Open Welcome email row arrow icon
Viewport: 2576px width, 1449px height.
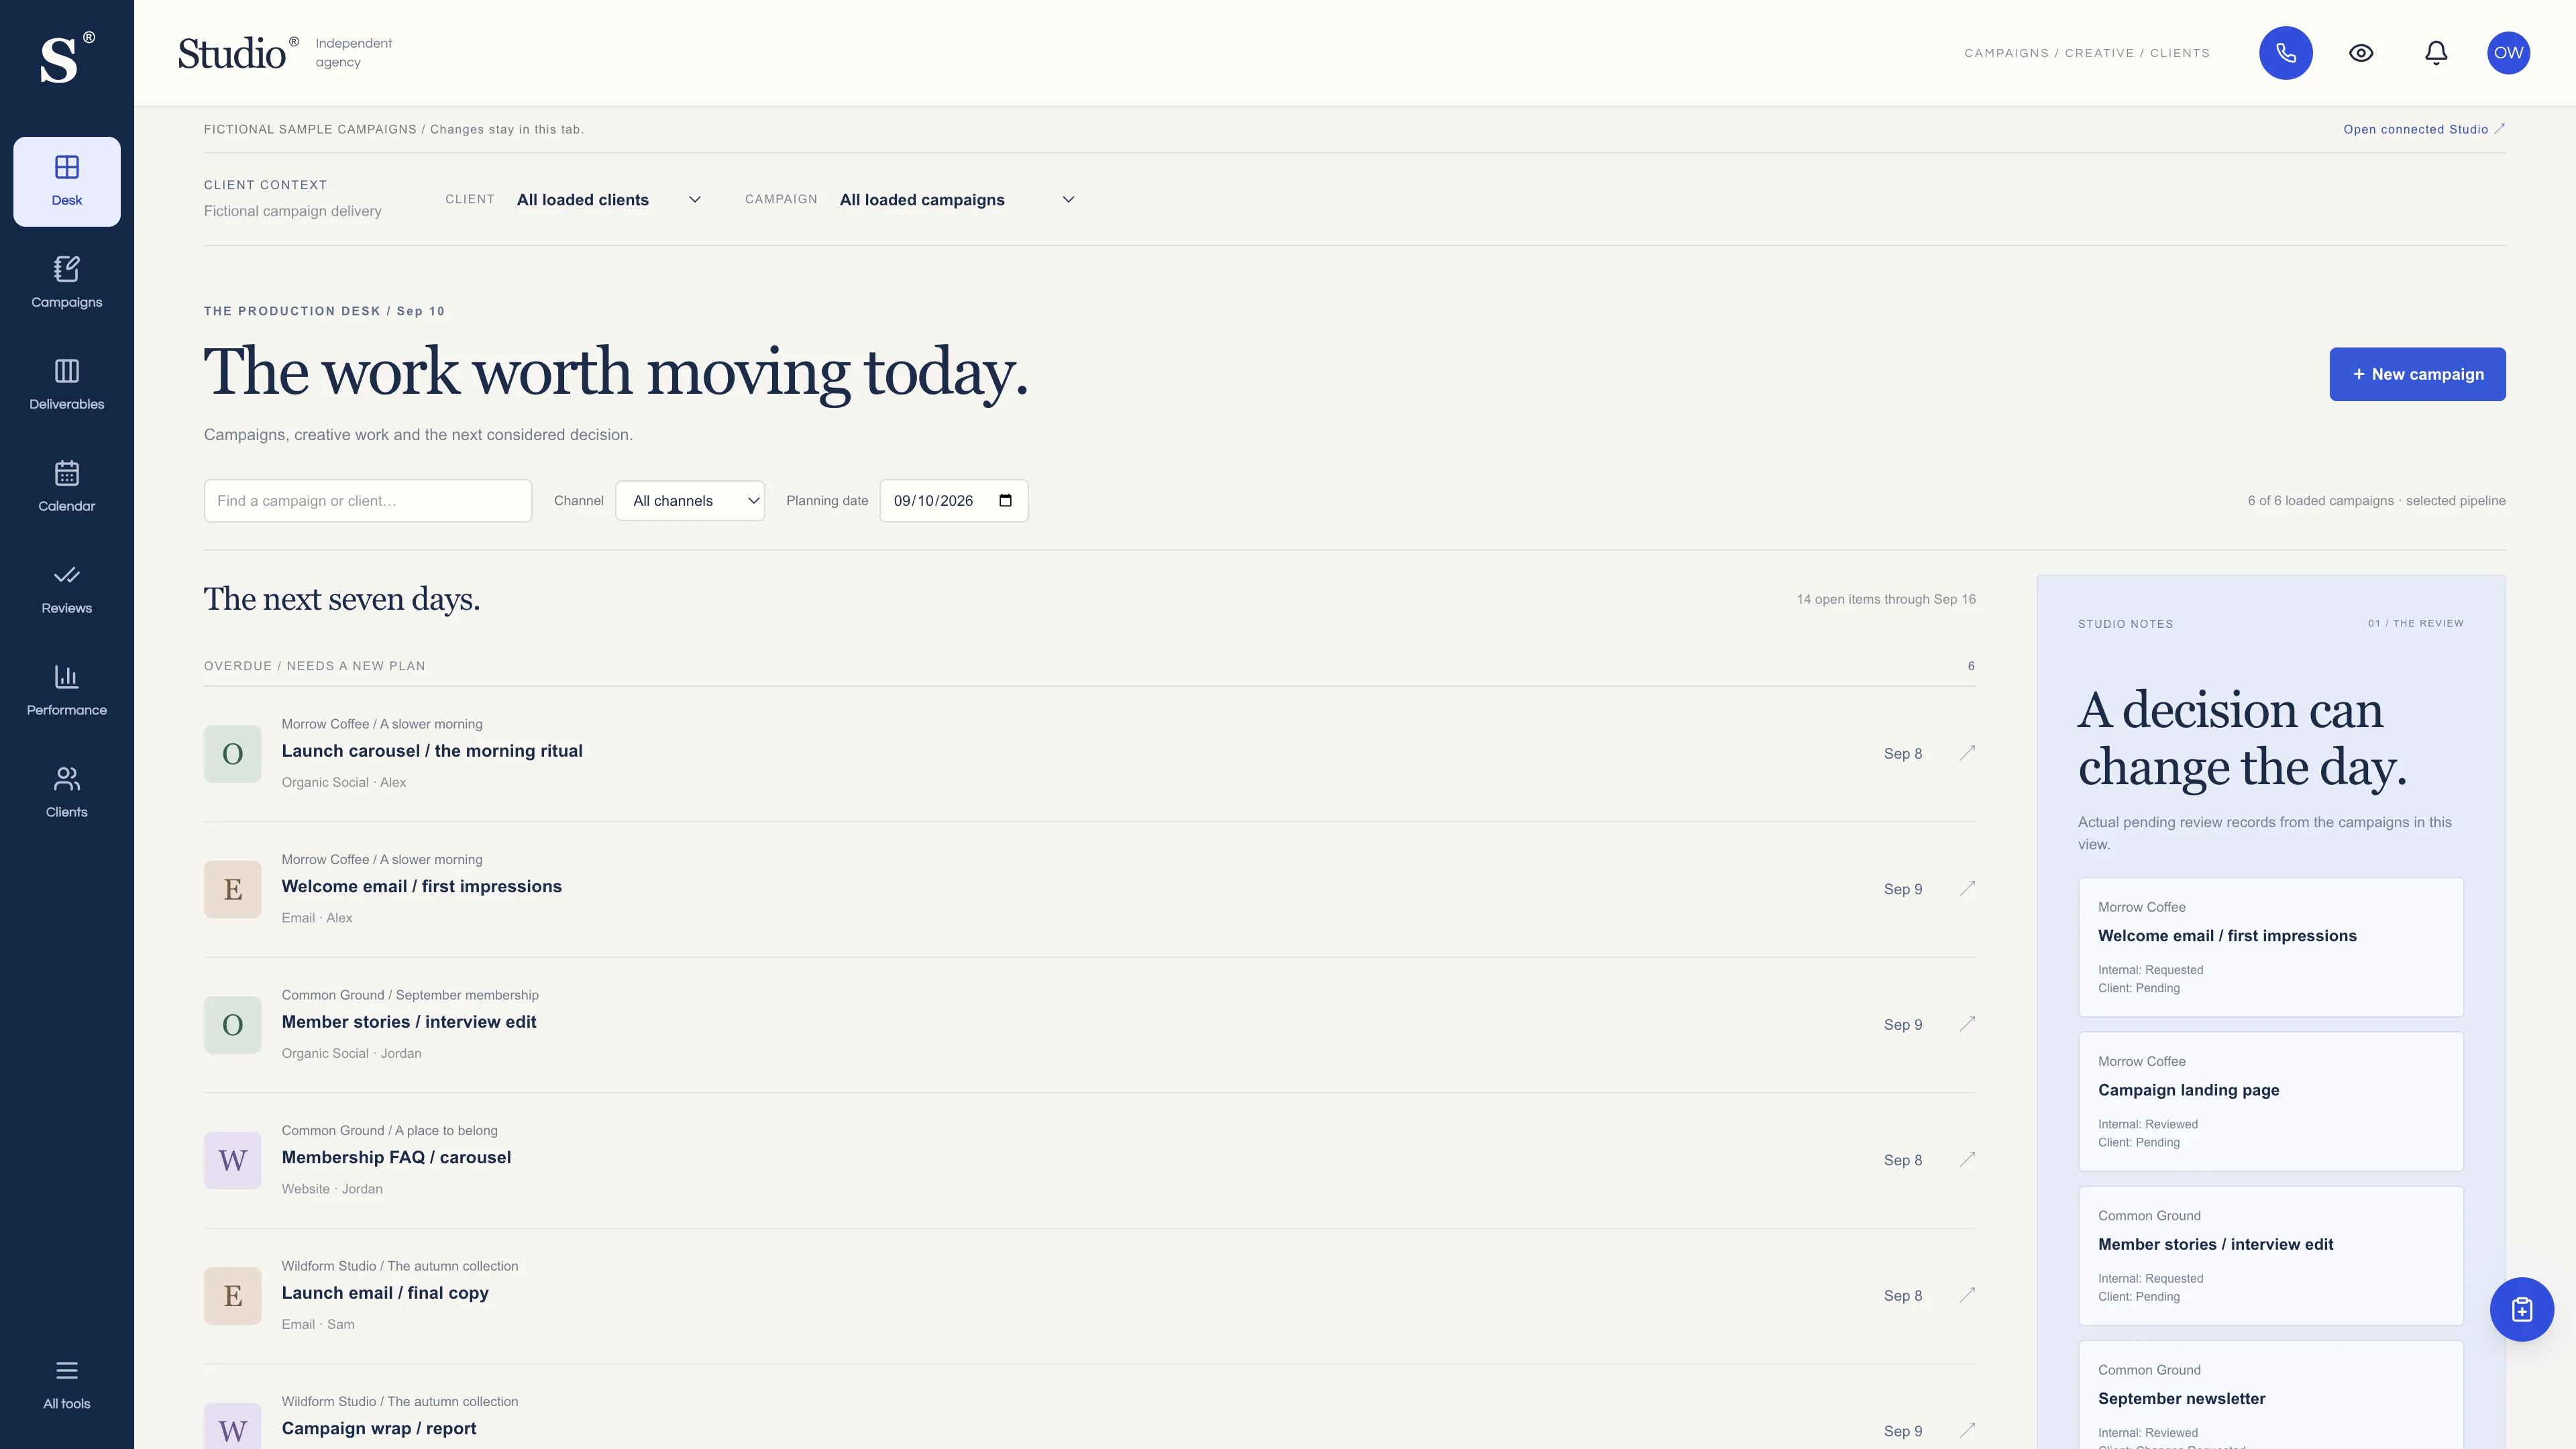point(1967,888)
